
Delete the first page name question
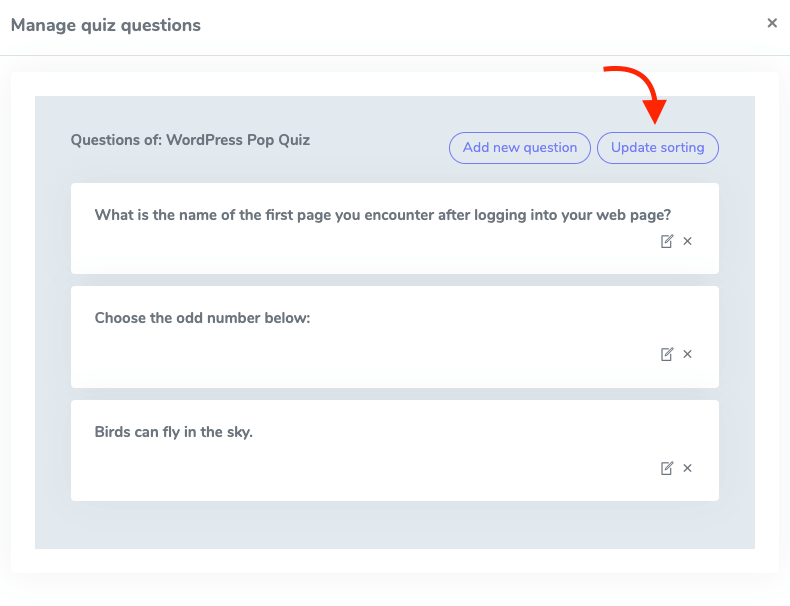pos(688,241)
